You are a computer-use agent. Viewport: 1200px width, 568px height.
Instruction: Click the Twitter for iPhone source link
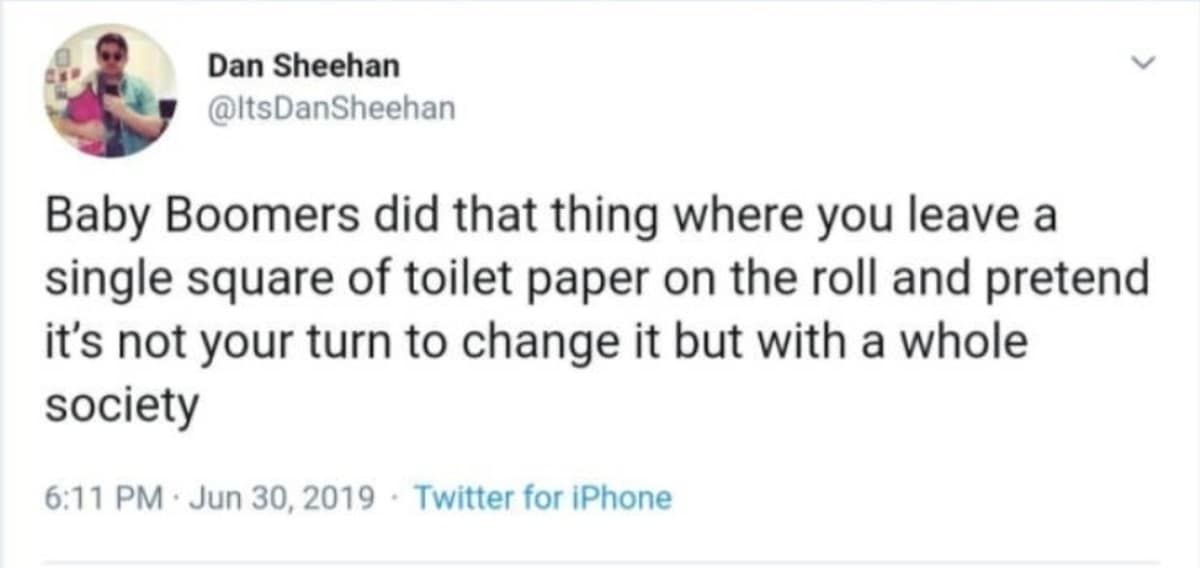pos(542,496)
